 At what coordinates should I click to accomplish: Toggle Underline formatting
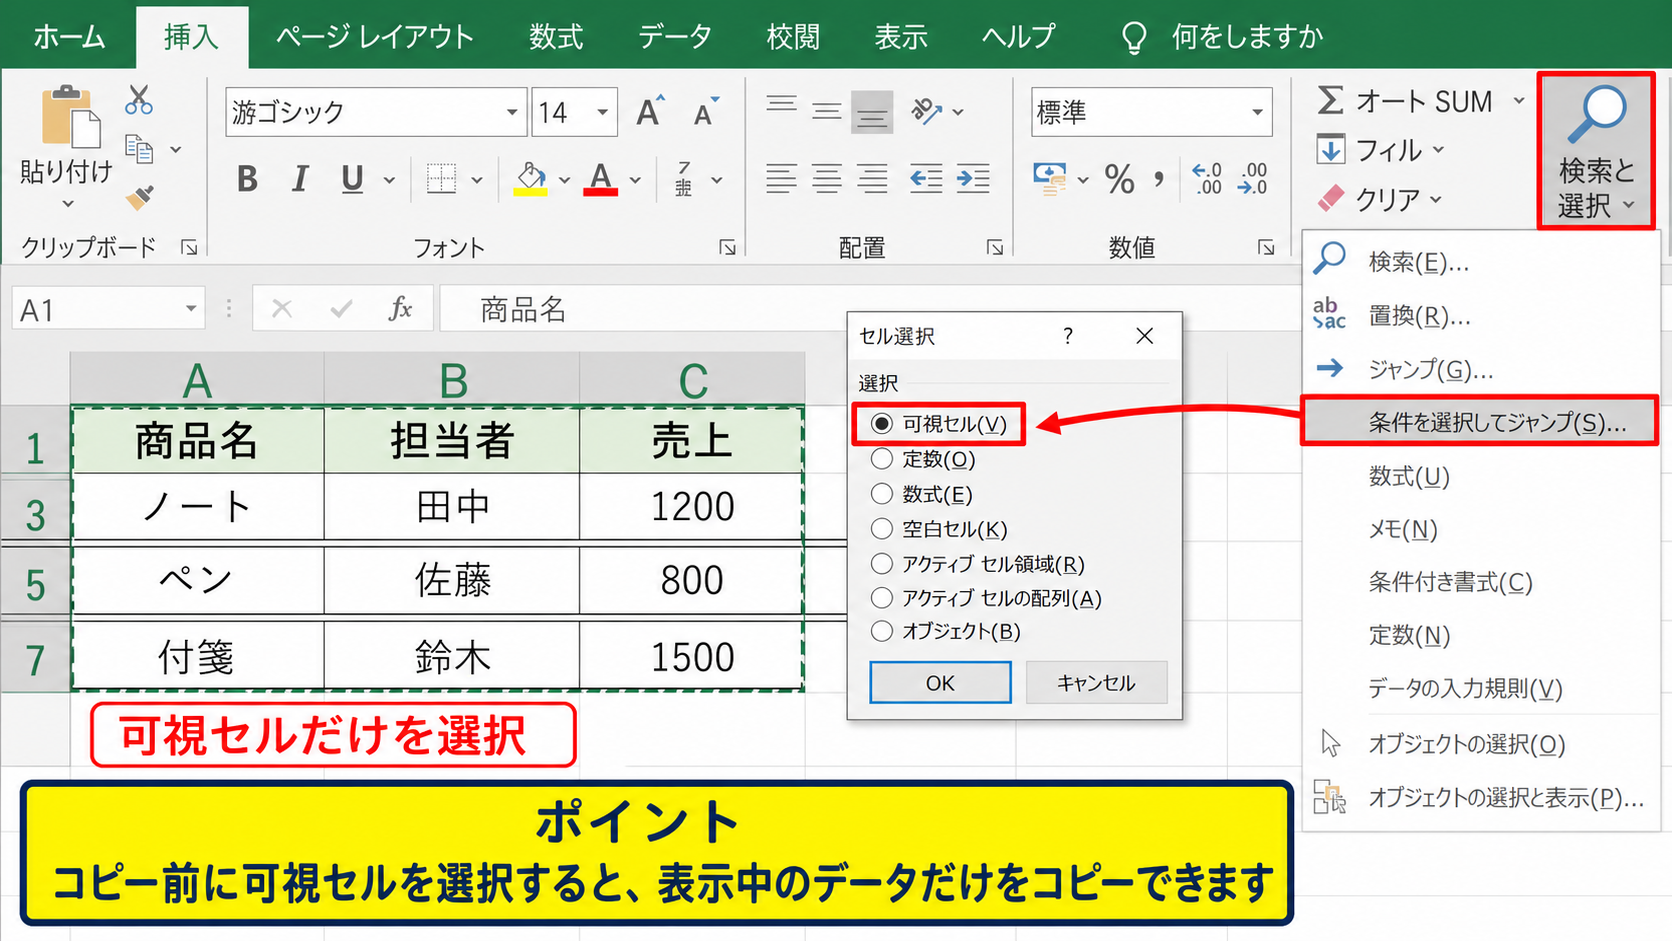352,179
